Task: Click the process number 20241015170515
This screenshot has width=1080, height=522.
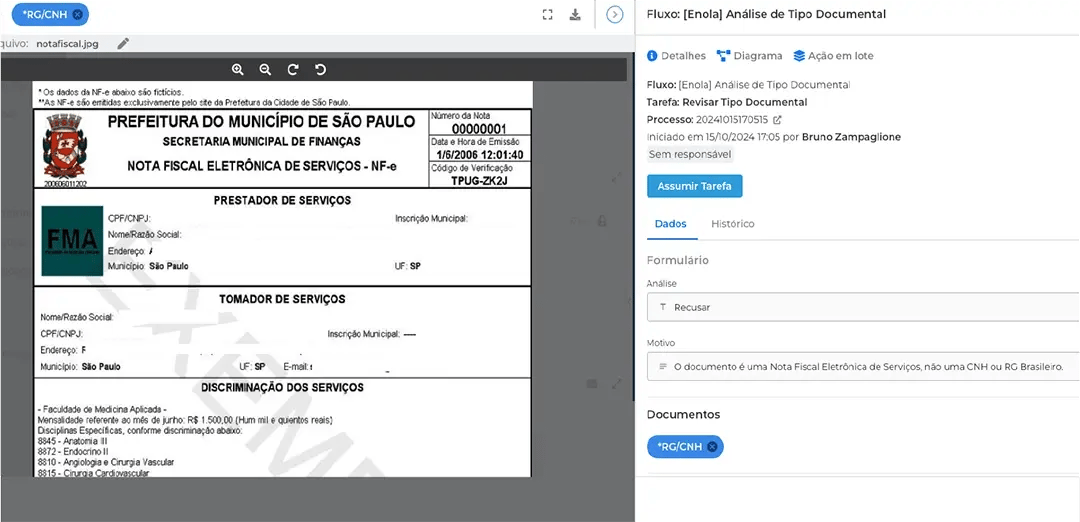Action: (x=732, y=120)
